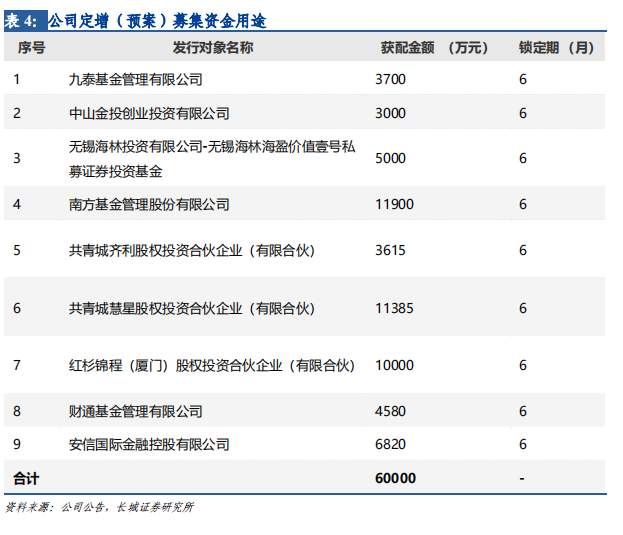The image size is (623, 535).
Task: Click 安信国际金融控股有限公司 cell
Action: (149, 444)
